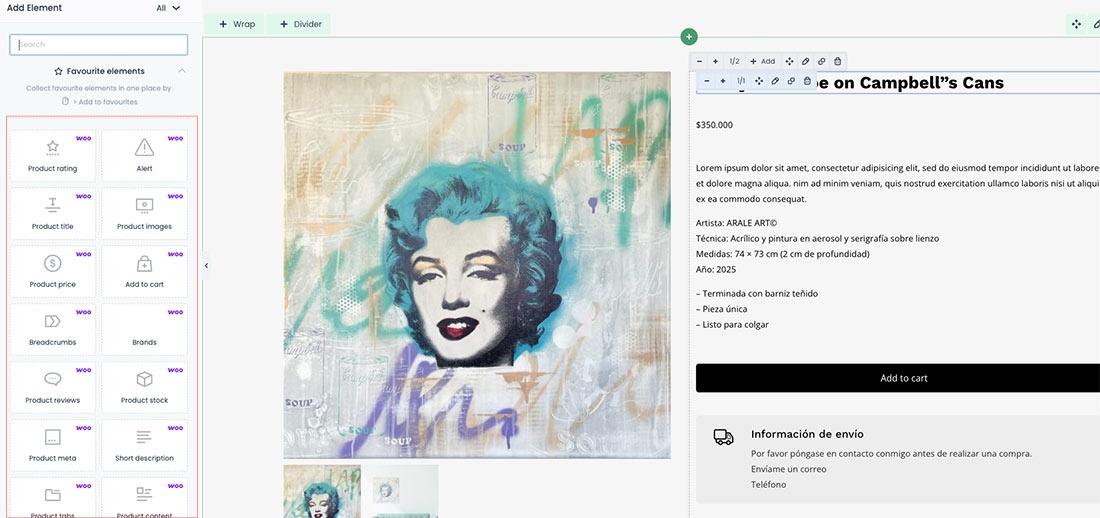Click the Add button in column toolbar
Viewport: 1100px width, 518px height.
coord(762,61)
